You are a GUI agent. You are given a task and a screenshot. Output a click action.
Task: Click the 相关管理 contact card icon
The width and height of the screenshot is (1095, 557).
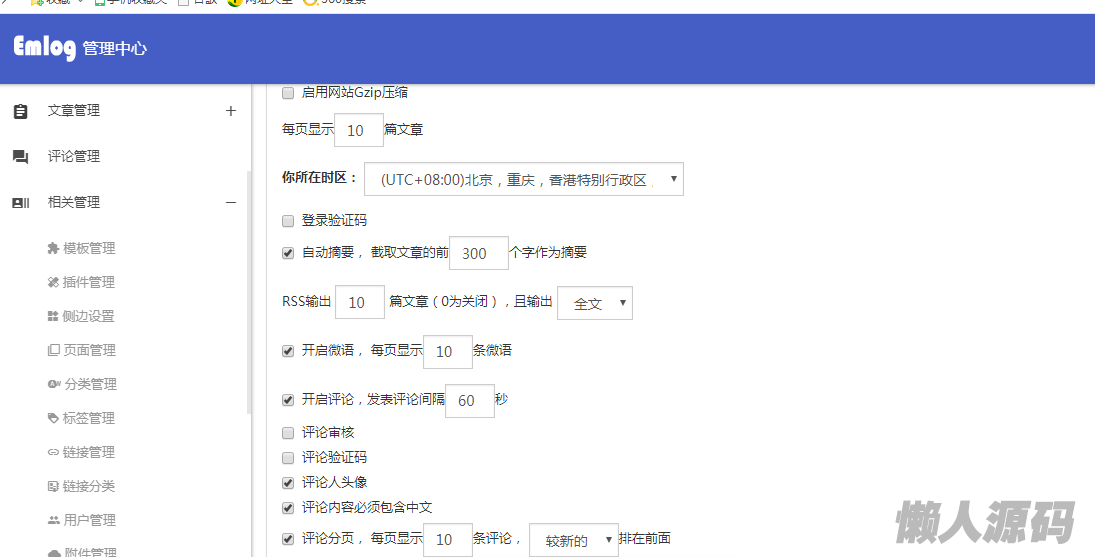pos(21,203)
